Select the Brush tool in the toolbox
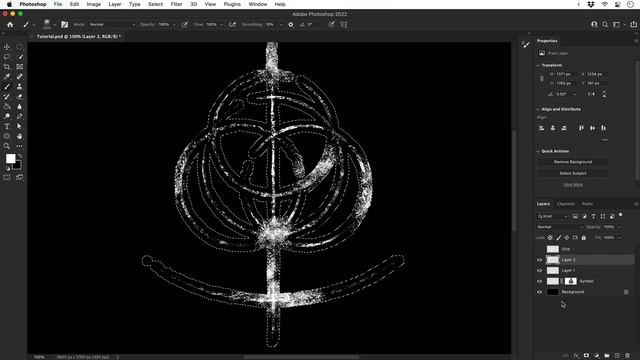 tap(7, 87)
